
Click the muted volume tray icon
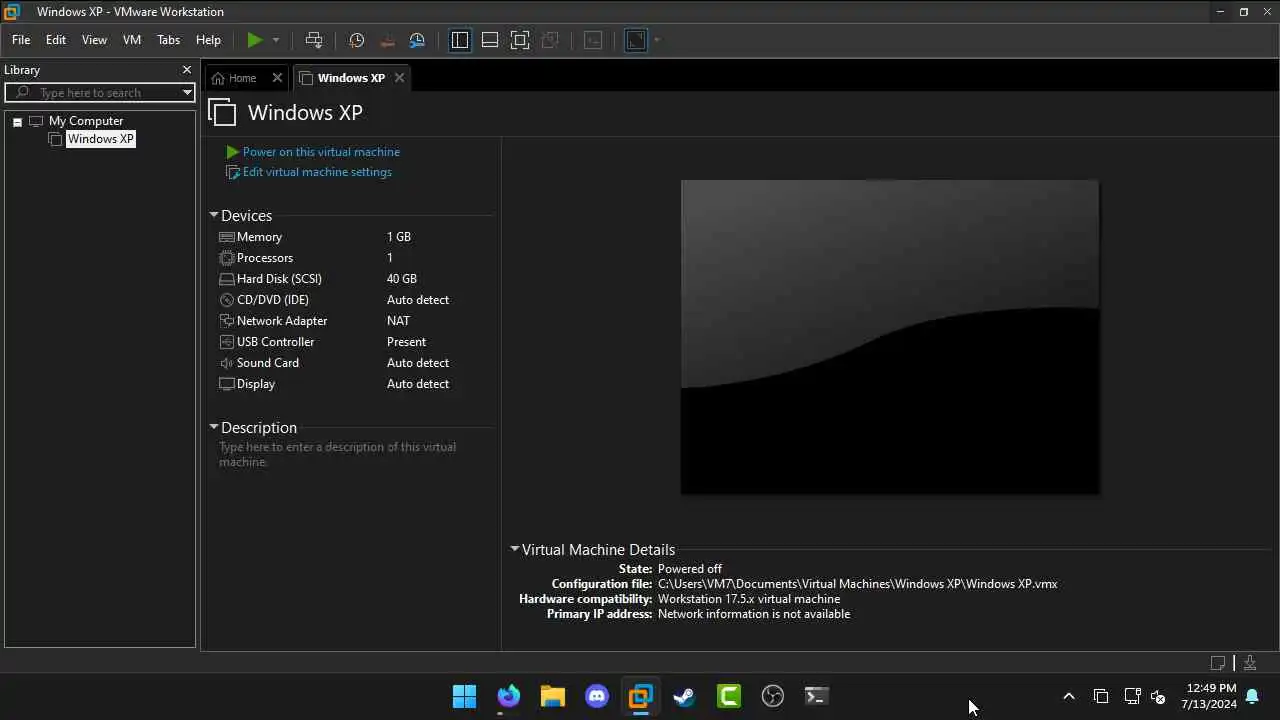1158,696
